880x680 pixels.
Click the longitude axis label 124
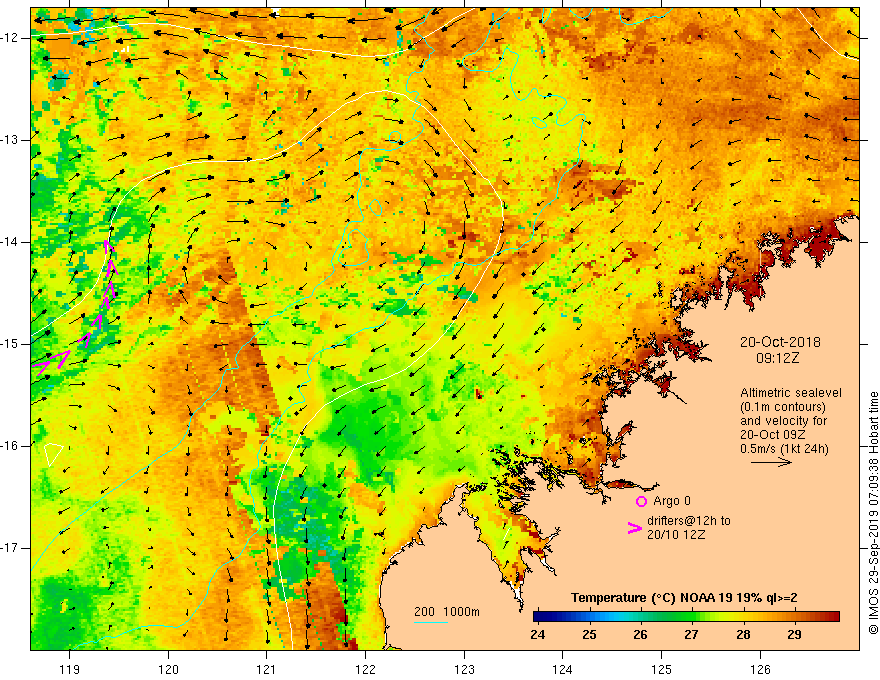(x=563, y=669)
